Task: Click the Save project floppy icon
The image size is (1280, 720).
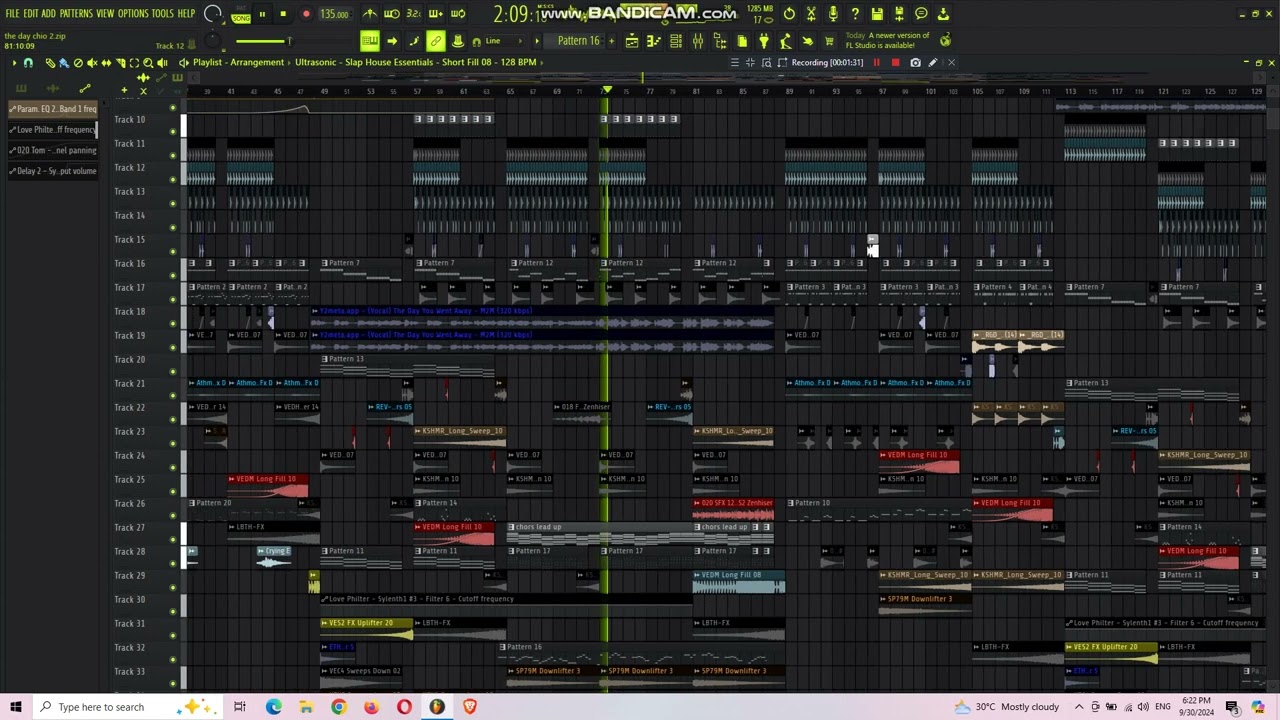Action: 877,14
